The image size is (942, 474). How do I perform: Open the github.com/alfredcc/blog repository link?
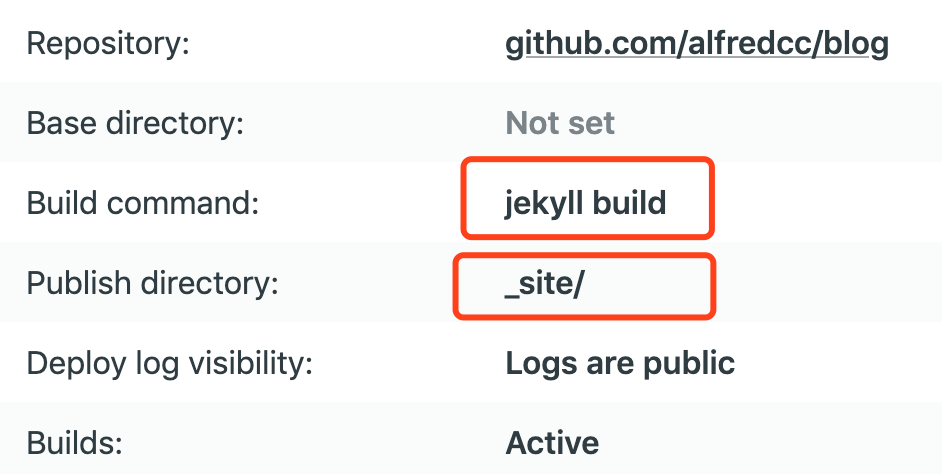click(696, 44)
